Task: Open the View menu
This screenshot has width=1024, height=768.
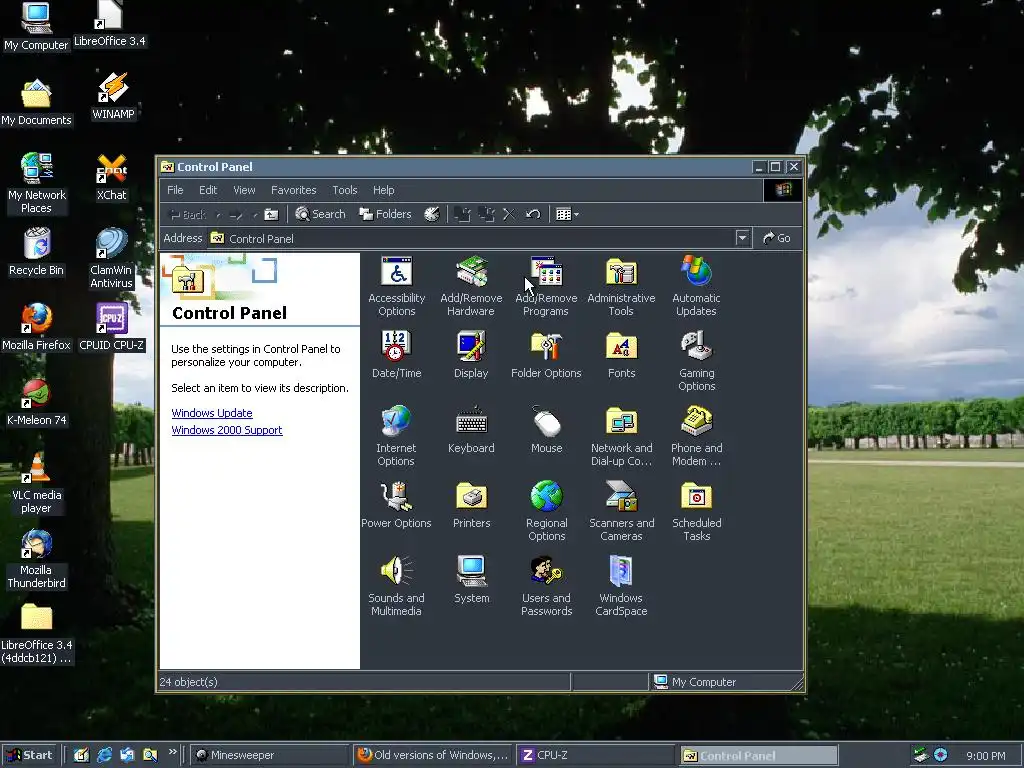Action: [244, 190]
